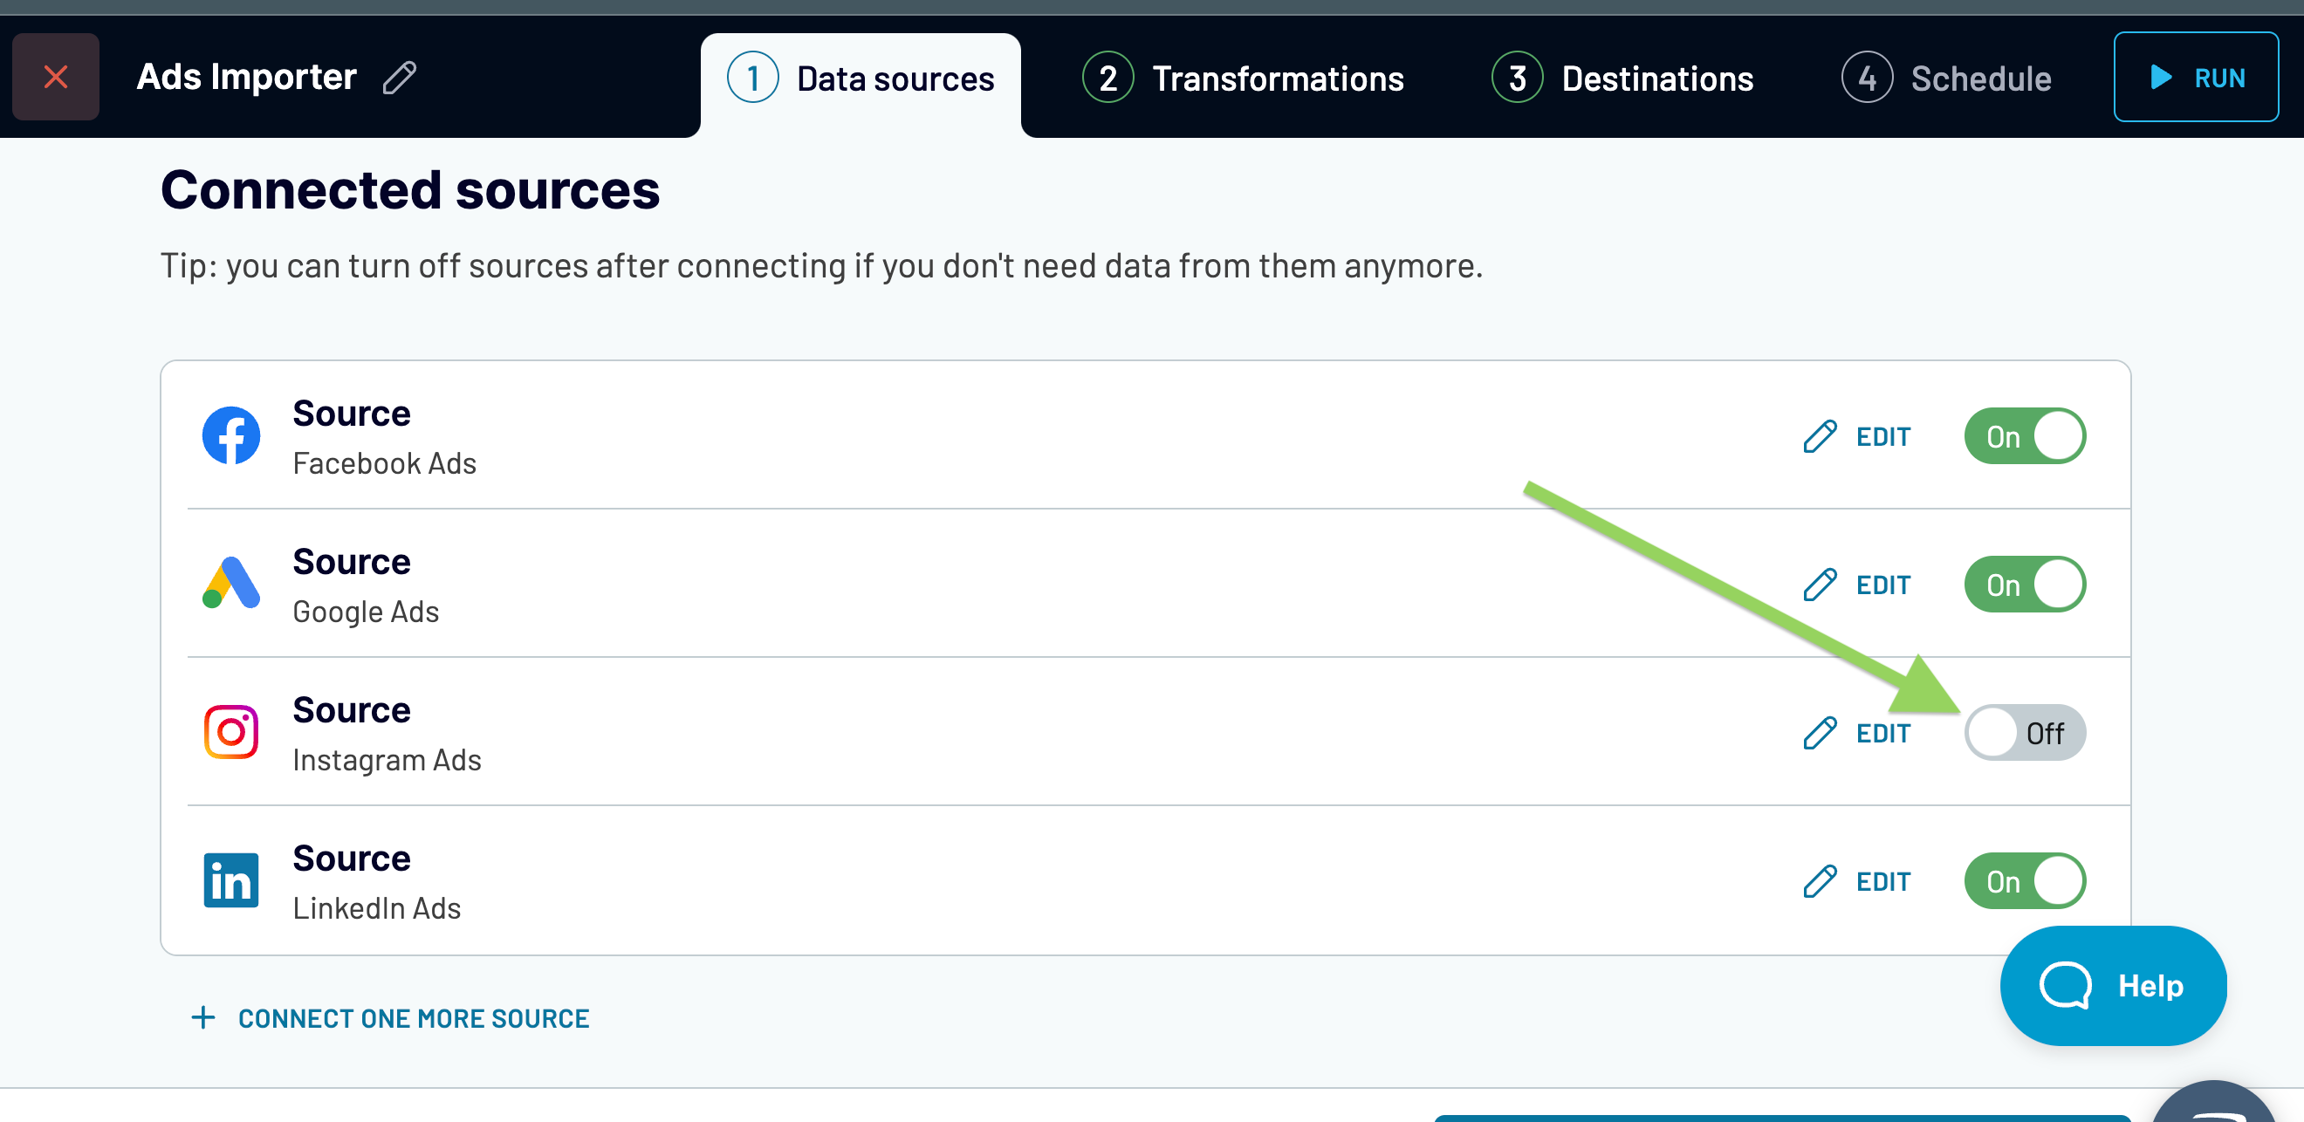Switch off the LinkedIn Ads toggle
The height and width of the screenshot is (1122, 2304).
(x=2024, y=881)
